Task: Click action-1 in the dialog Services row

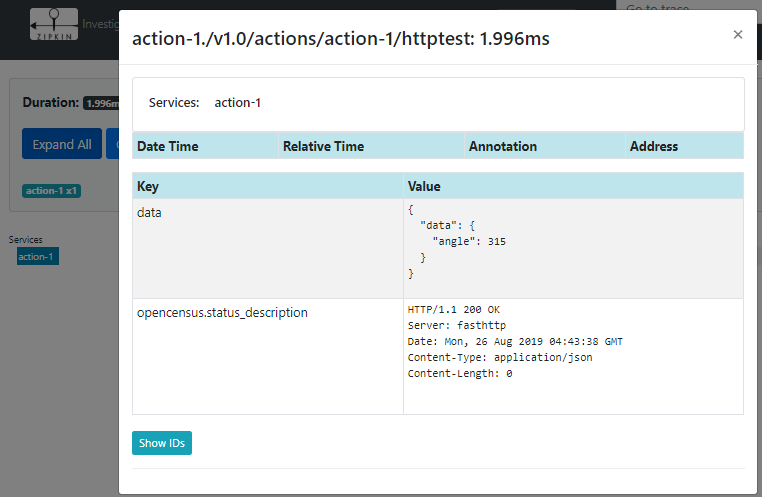Action: point(238,103)
